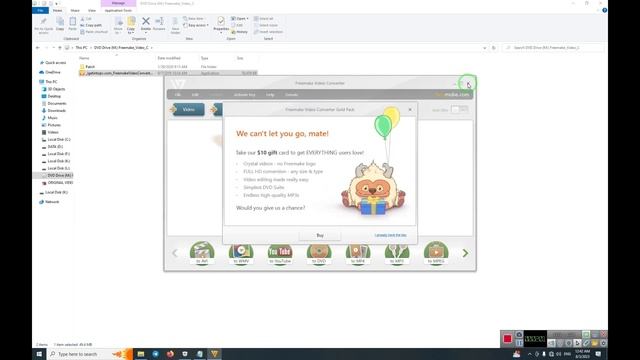
Task: Open the Move to dropdown in ribbon
Action: click(118, 25)
